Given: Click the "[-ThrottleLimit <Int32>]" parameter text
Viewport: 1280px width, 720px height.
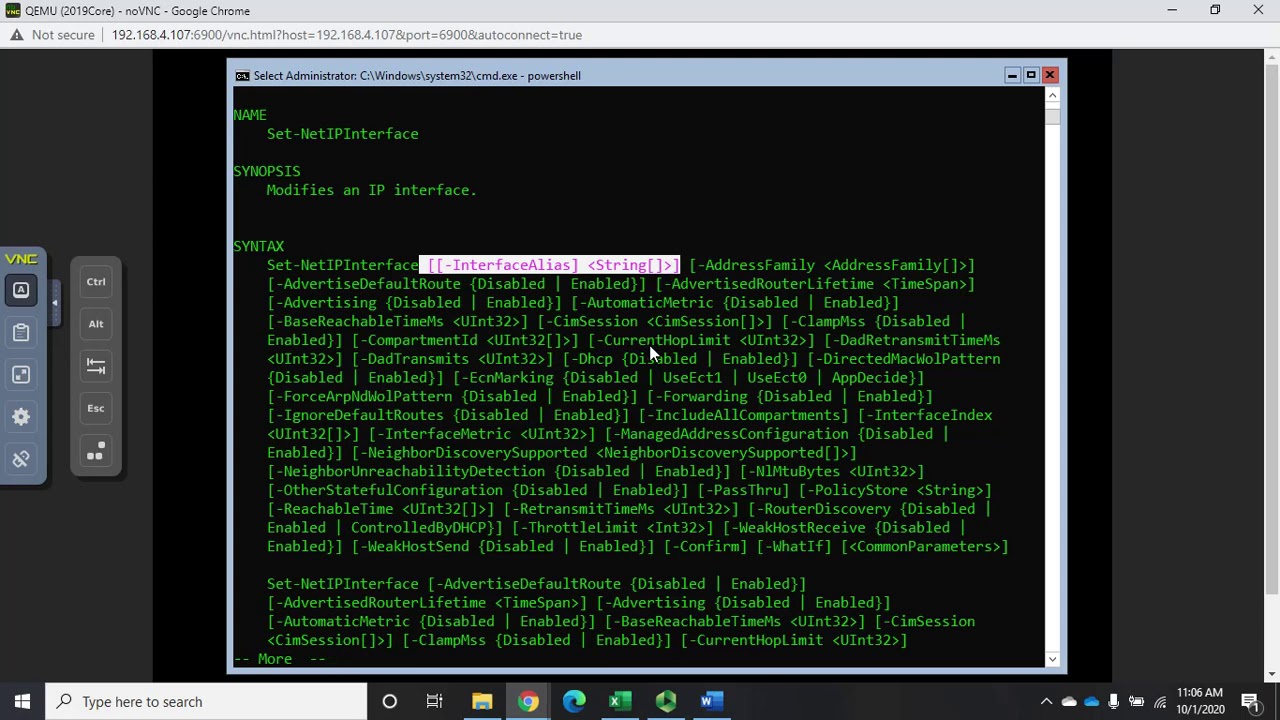Looking at the screenshot, I should pos(613,528).
